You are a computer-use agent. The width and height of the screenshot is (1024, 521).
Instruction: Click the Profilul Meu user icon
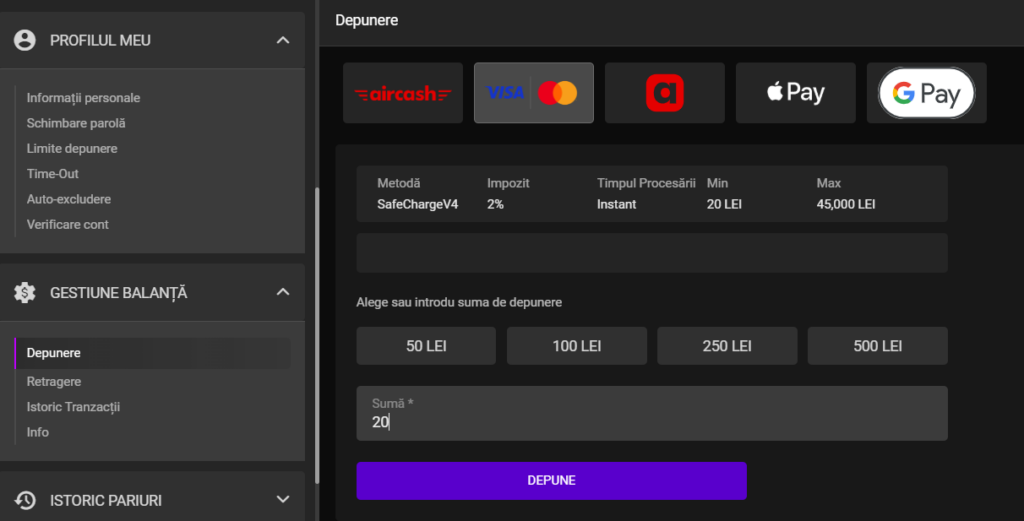pos(25,40)
